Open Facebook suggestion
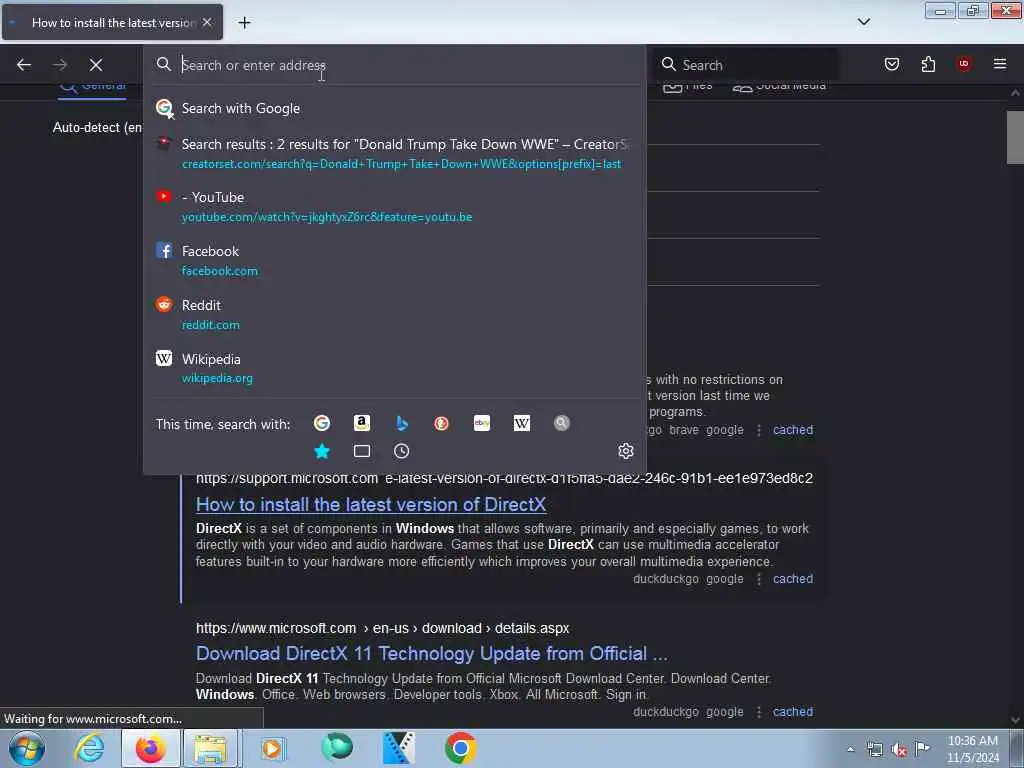This screenshot has height=768, width=1024. pos(394,261)
